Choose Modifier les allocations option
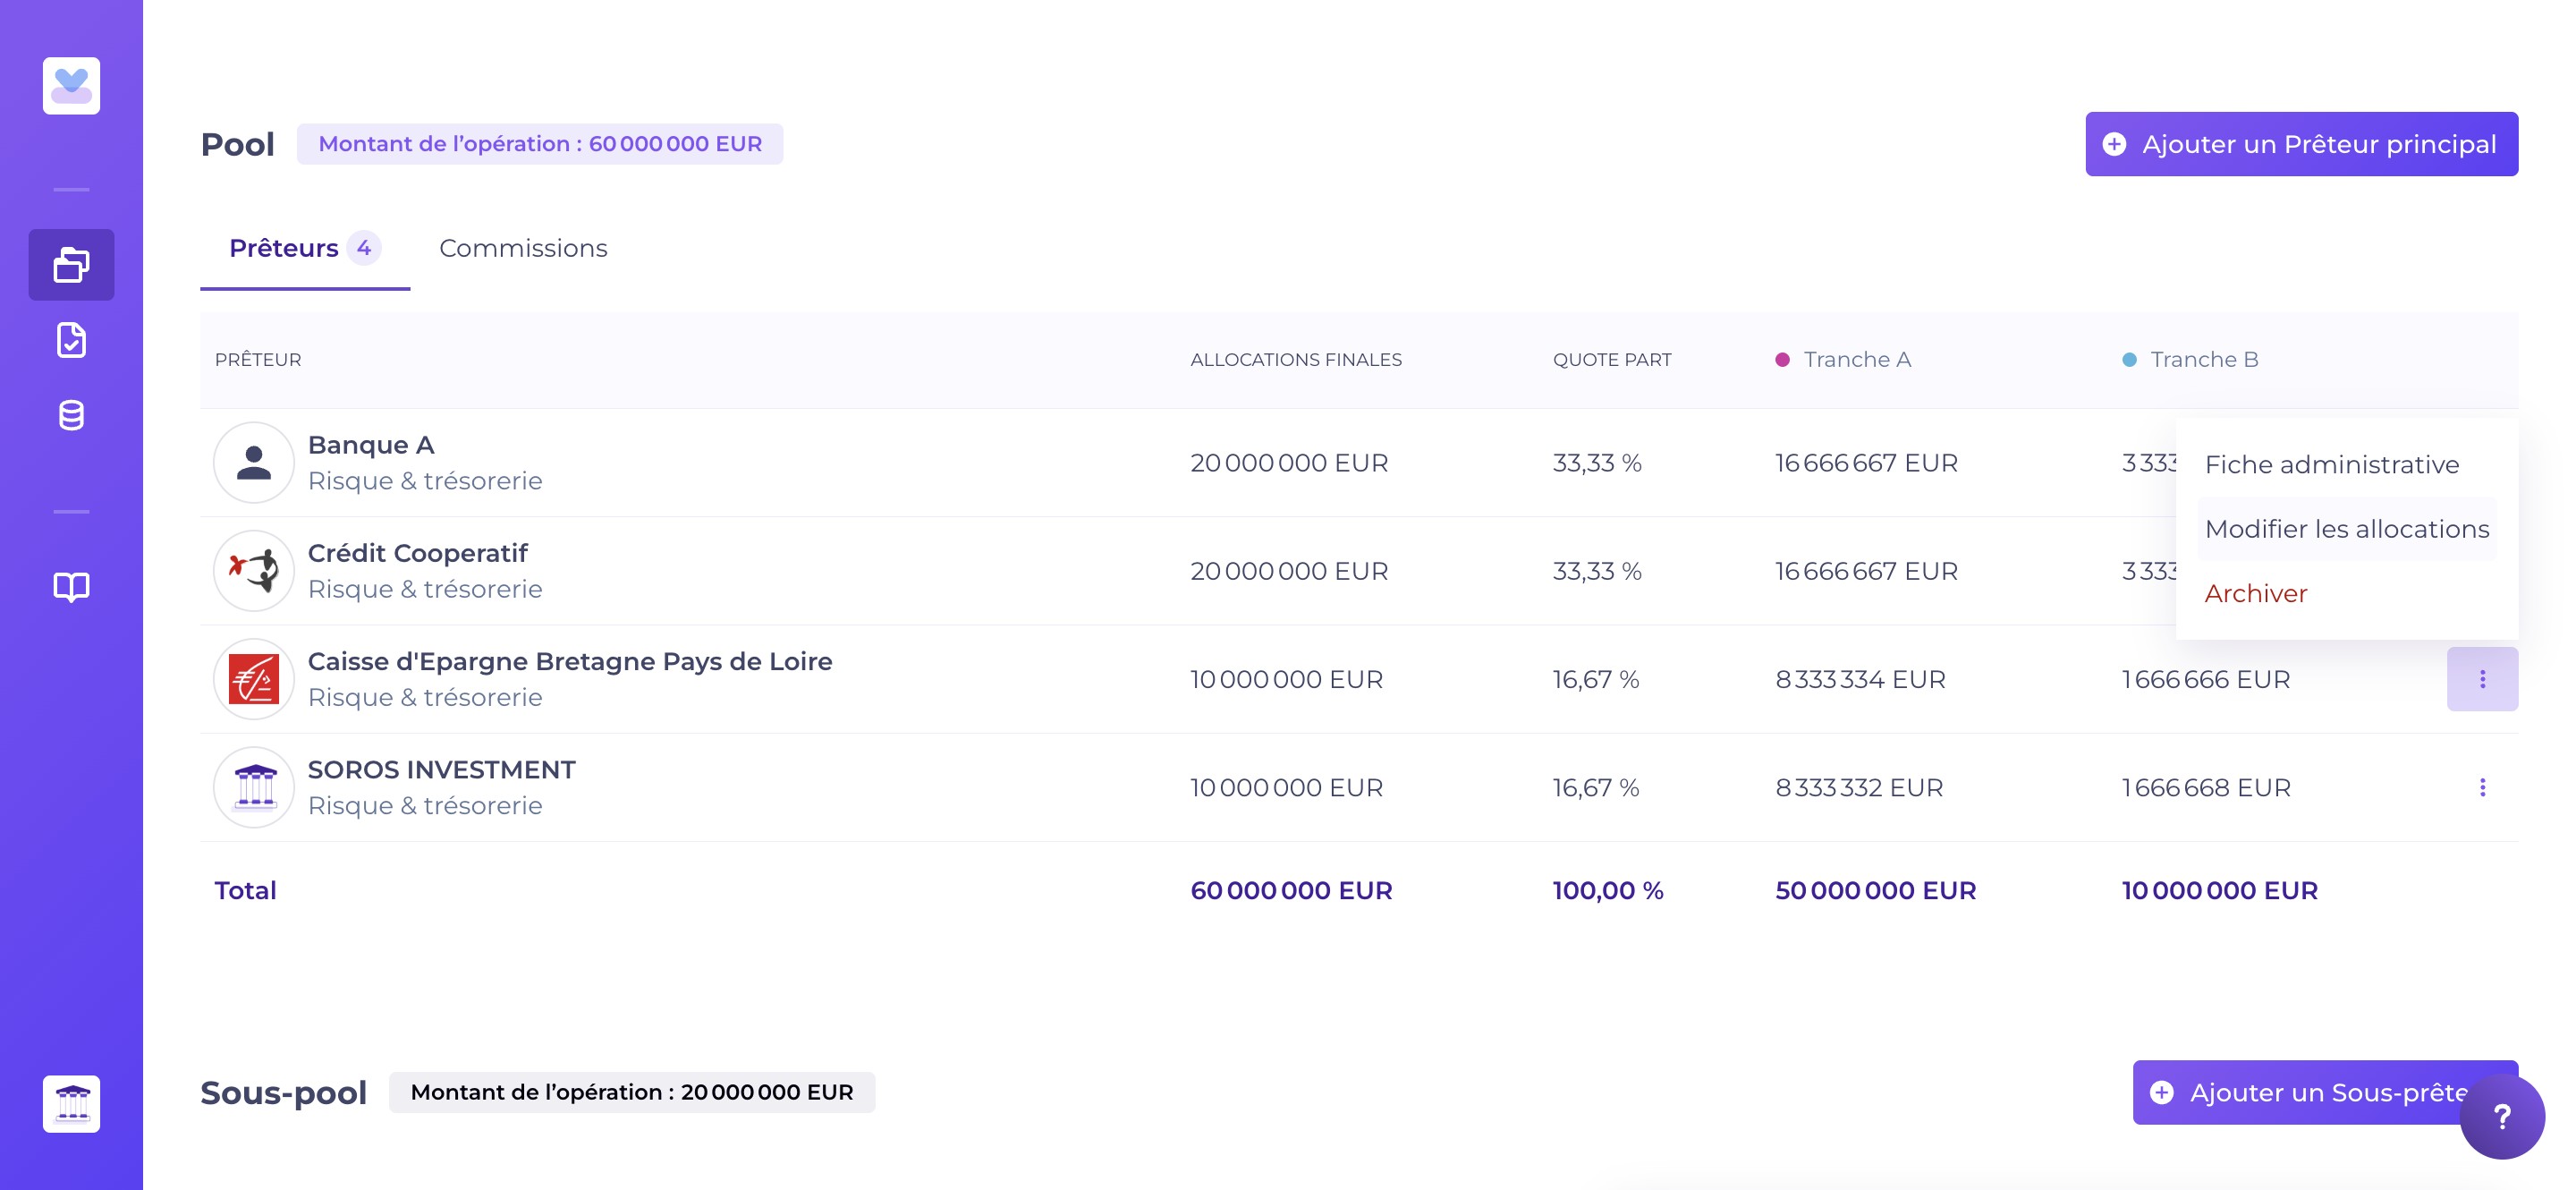The image size is (2576, 1190). pyautogui.click(x=2346, y=529)
